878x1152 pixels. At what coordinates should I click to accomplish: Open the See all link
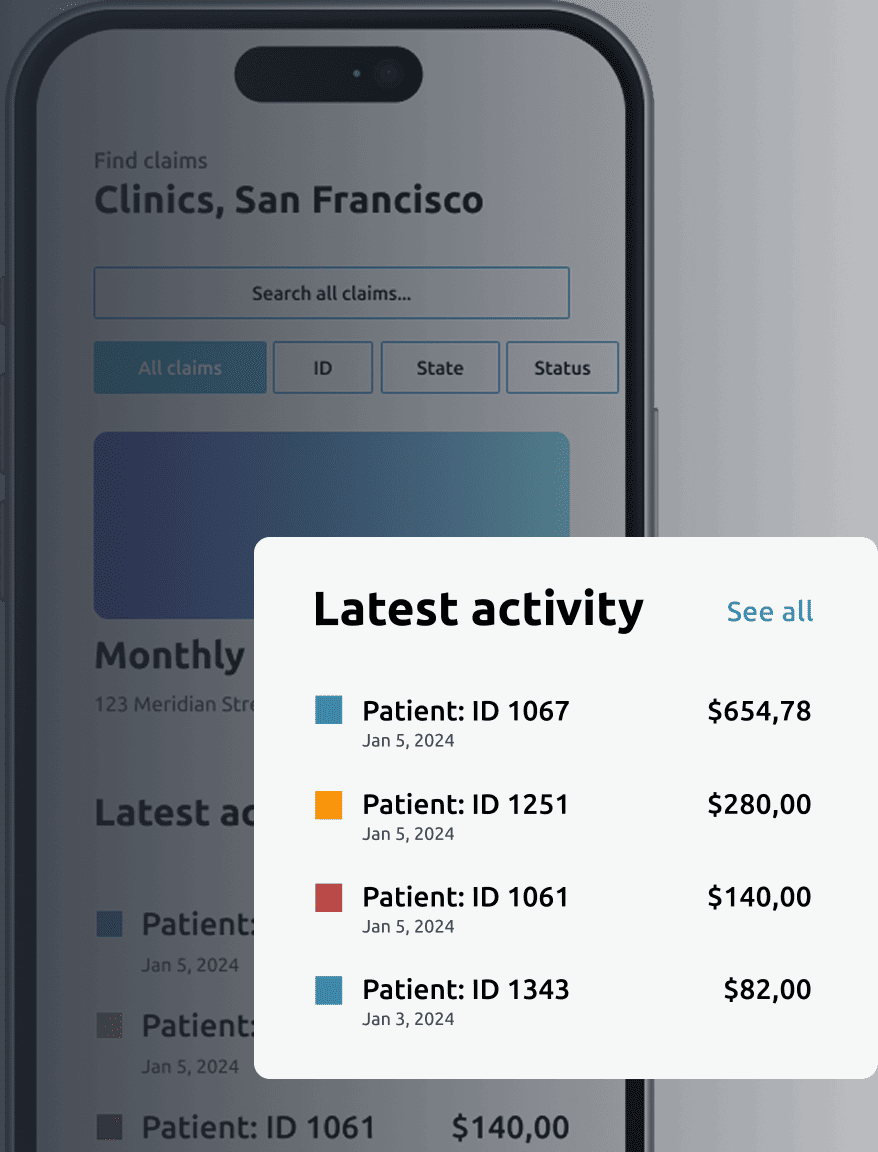pos(769,611)
